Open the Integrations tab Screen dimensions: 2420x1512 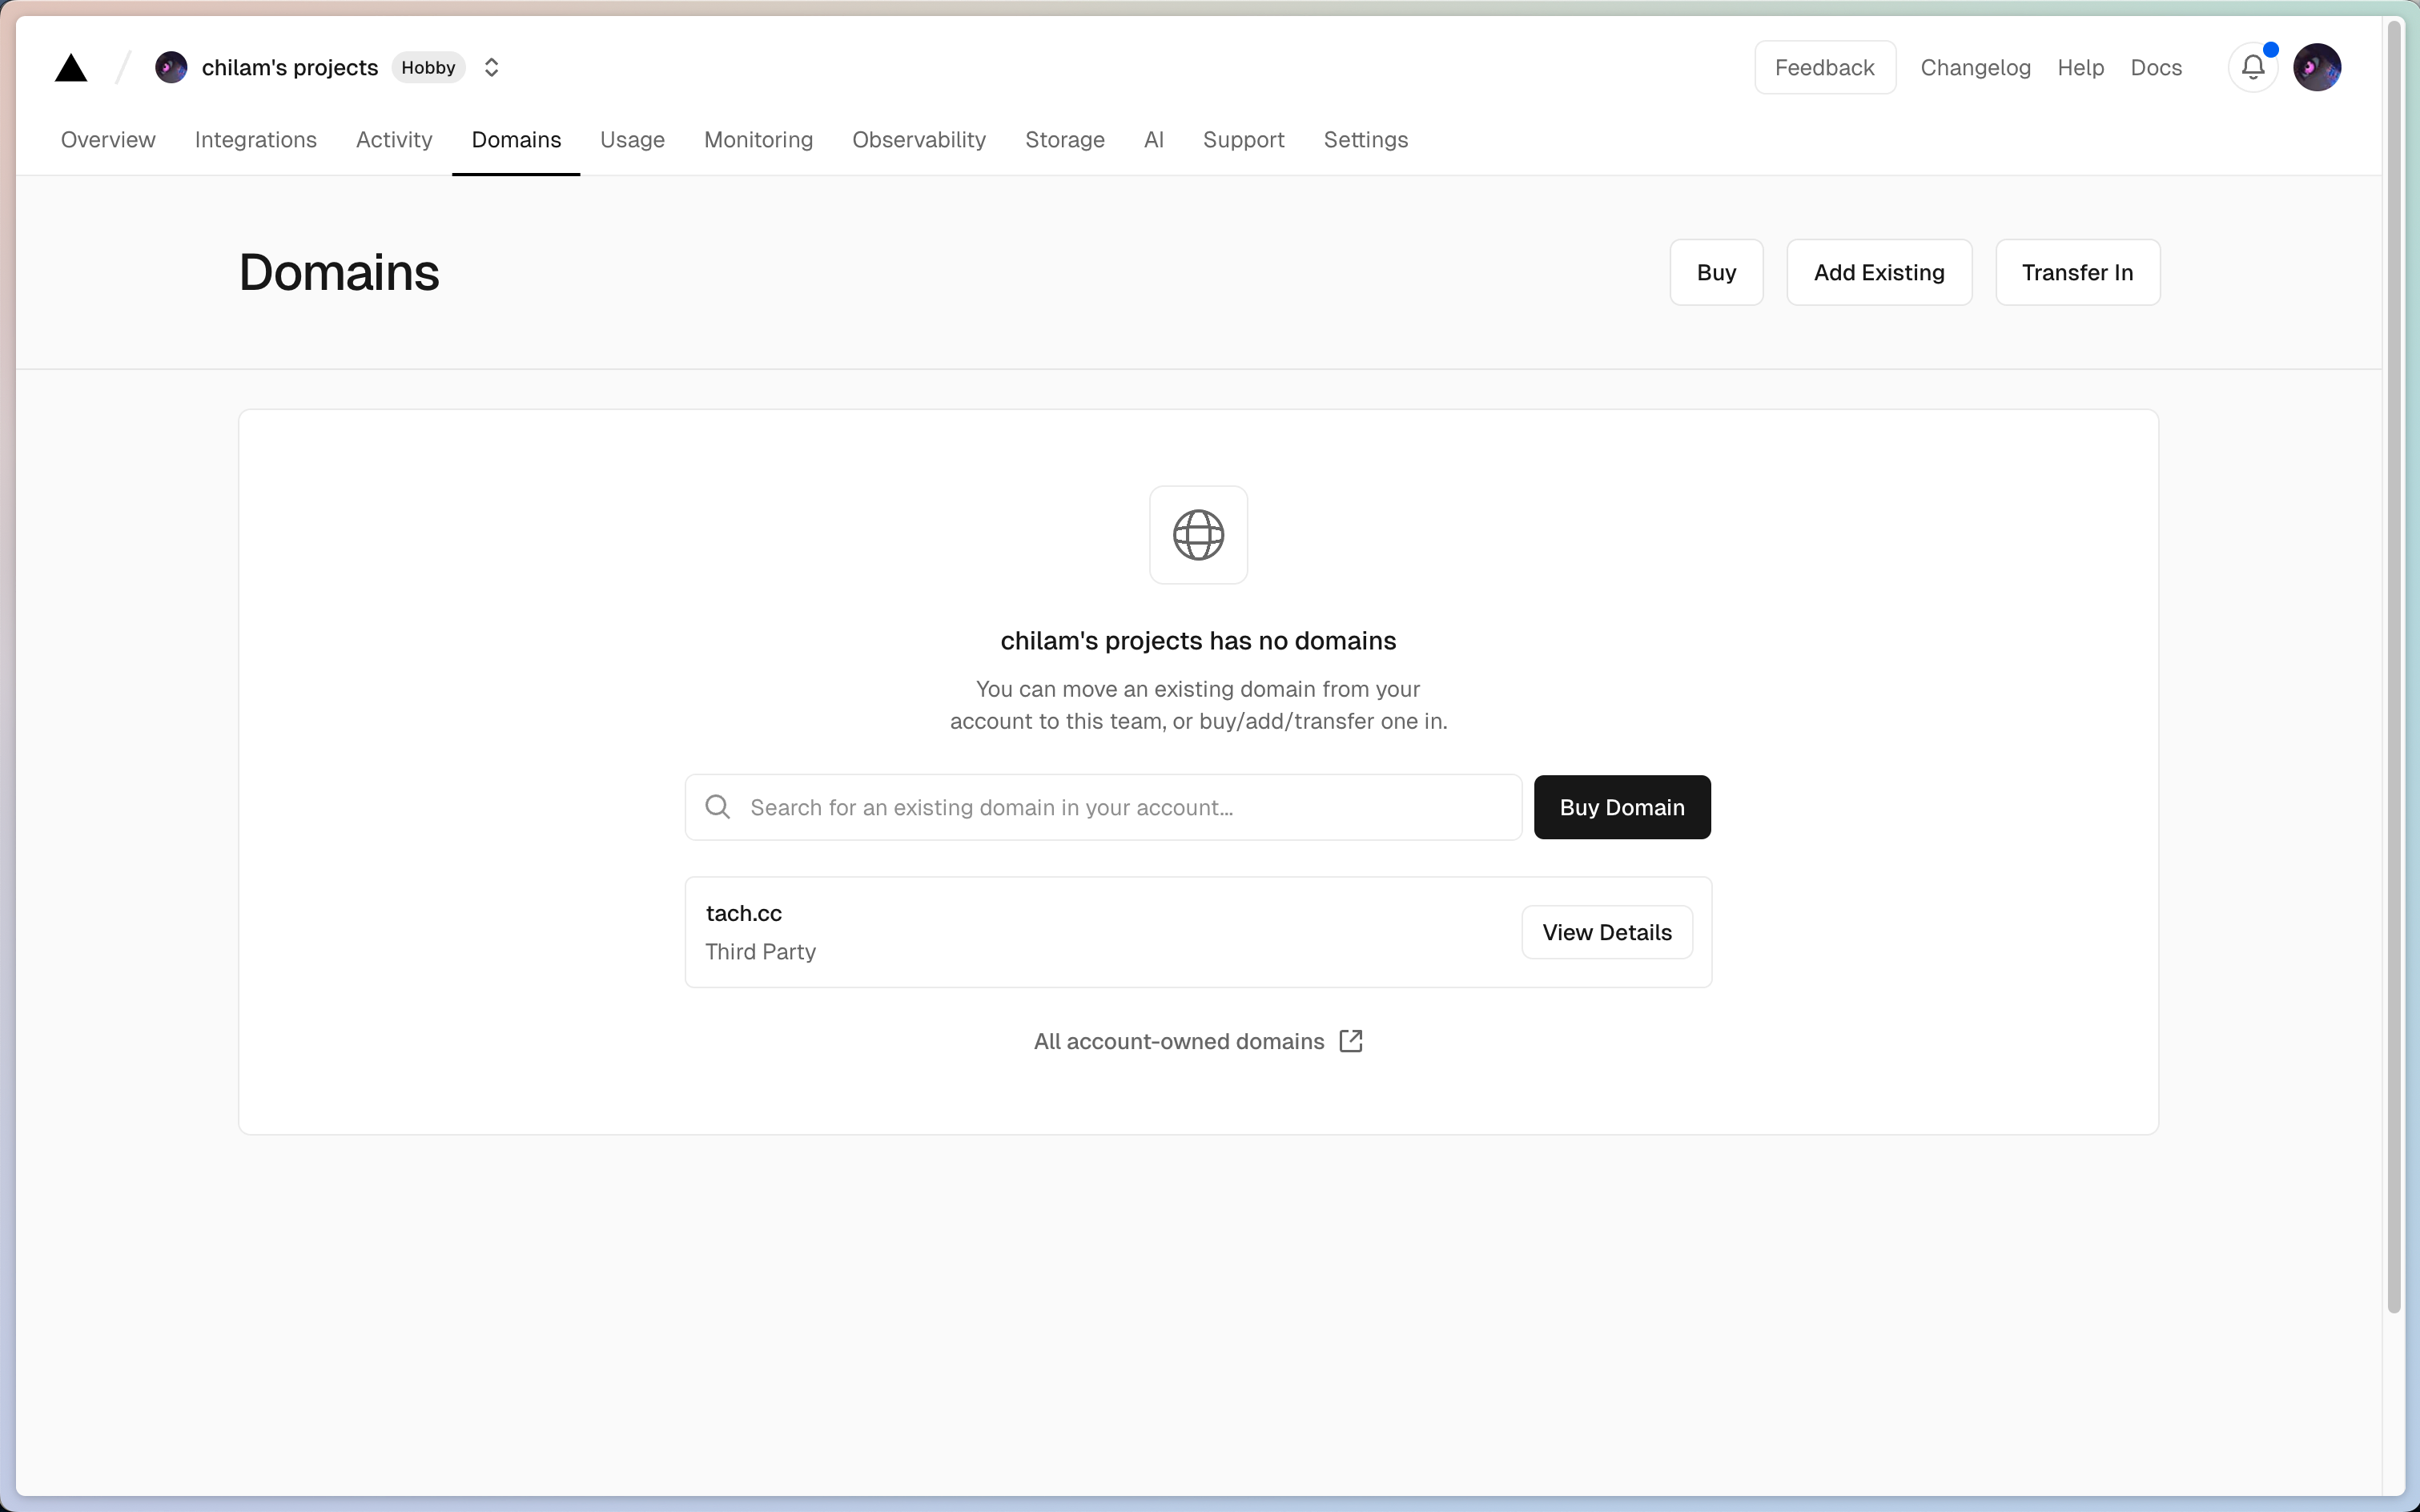pyautogui.click(x=255, y=140)
